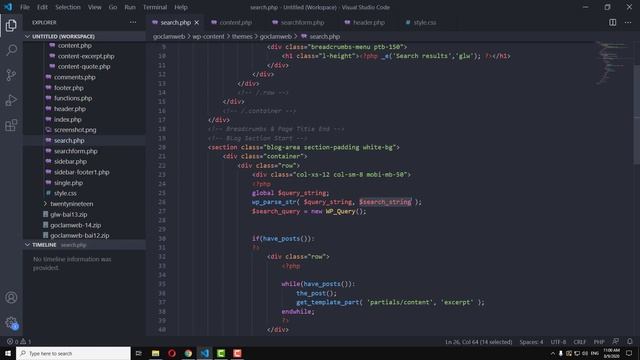Open the Search view in activity bar
640x360 pixels.
[11, 50]
